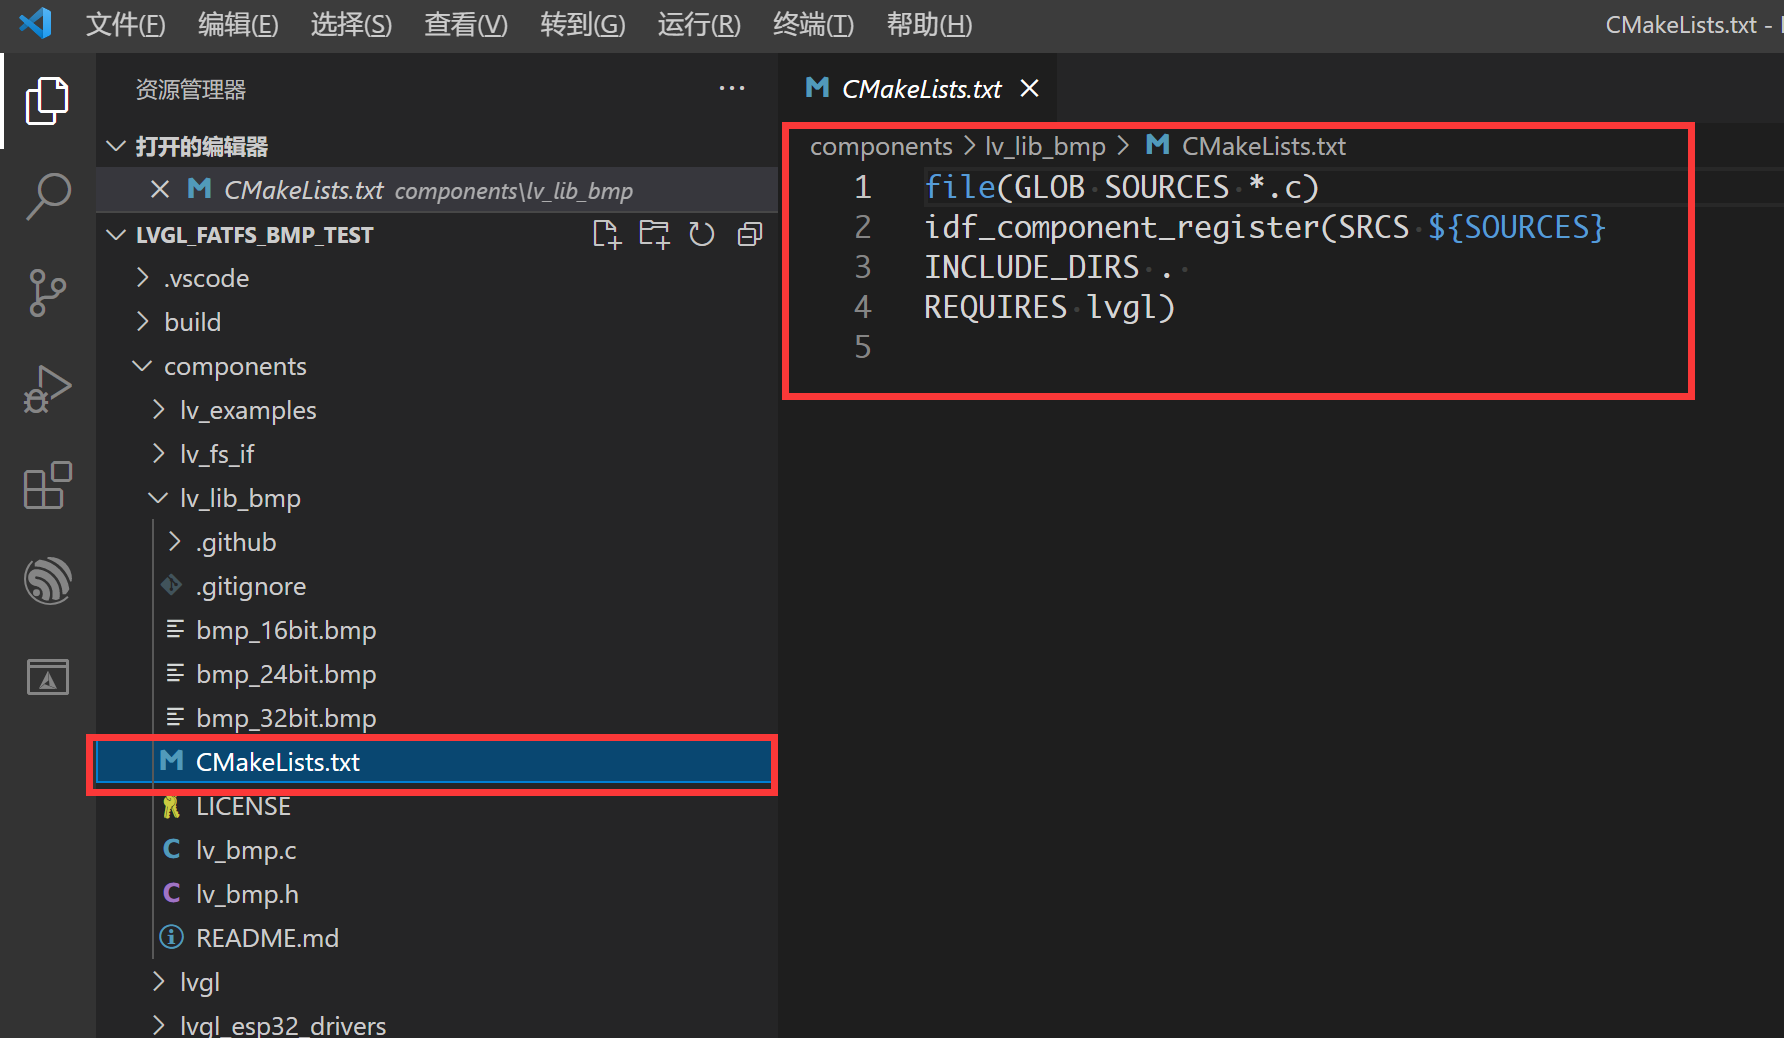1784x1038 pixels.
Task: Open the 终端(T) menu
Action: 812,25
